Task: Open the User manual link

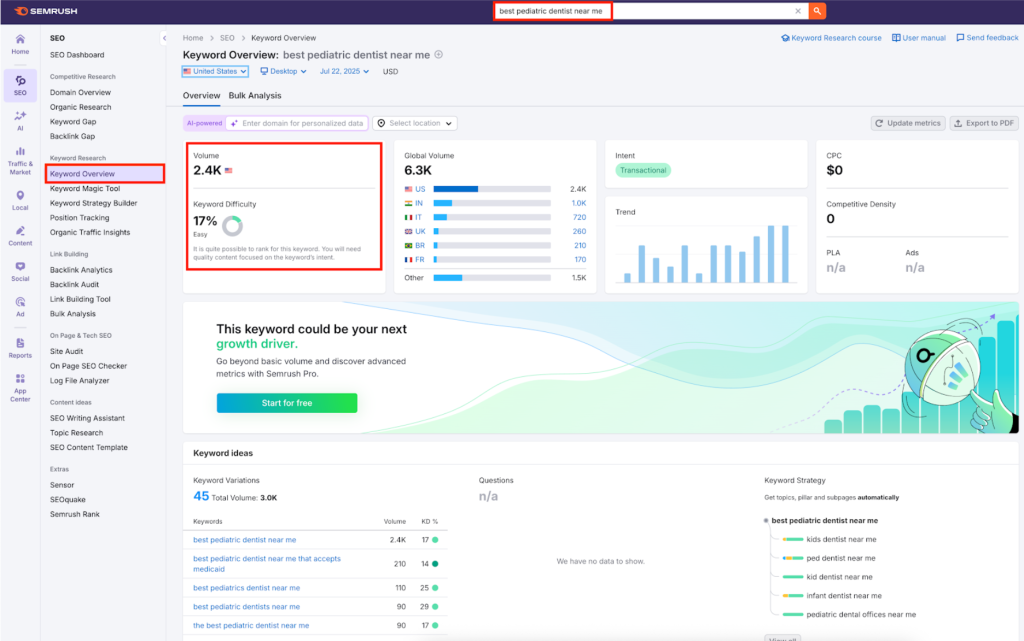Action: point(919,38)
